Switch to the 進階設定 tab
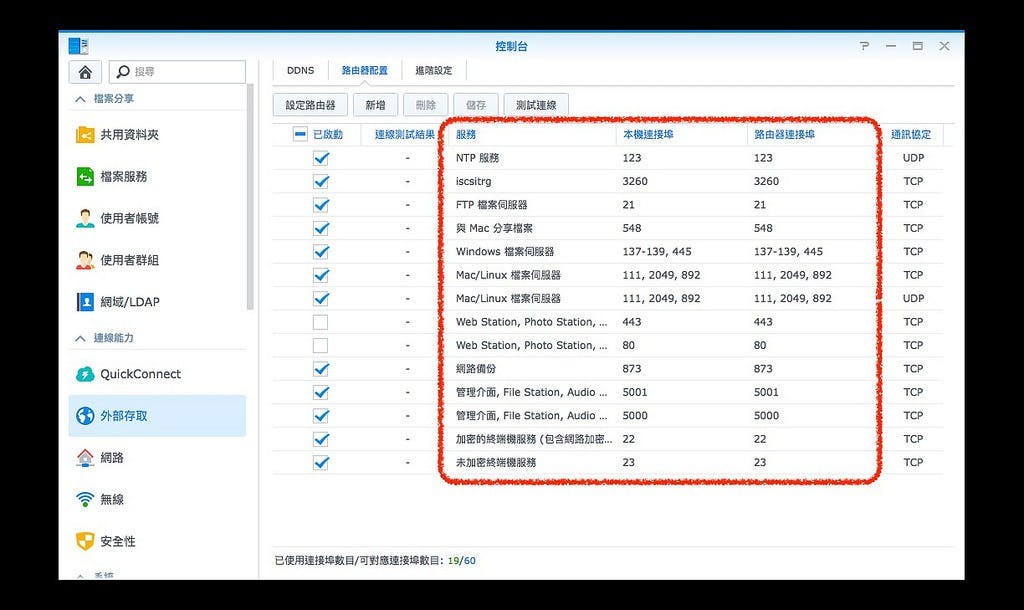This screenshot has width=1024, height=610. [x=433, y=71]
